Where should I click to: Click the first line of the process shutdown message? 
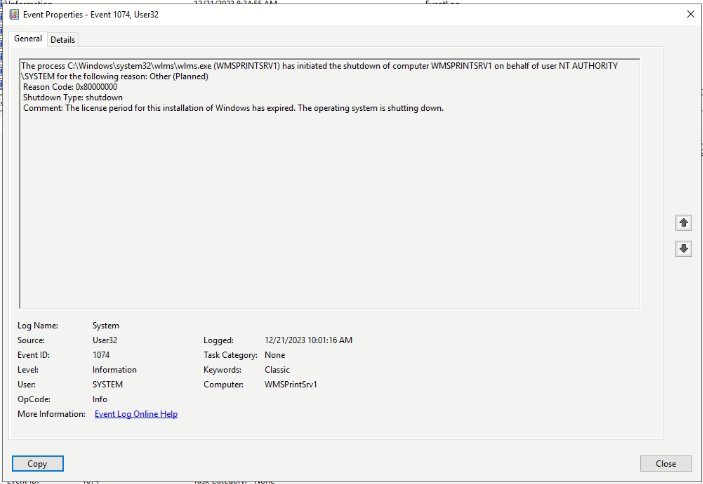click(319, 66)
